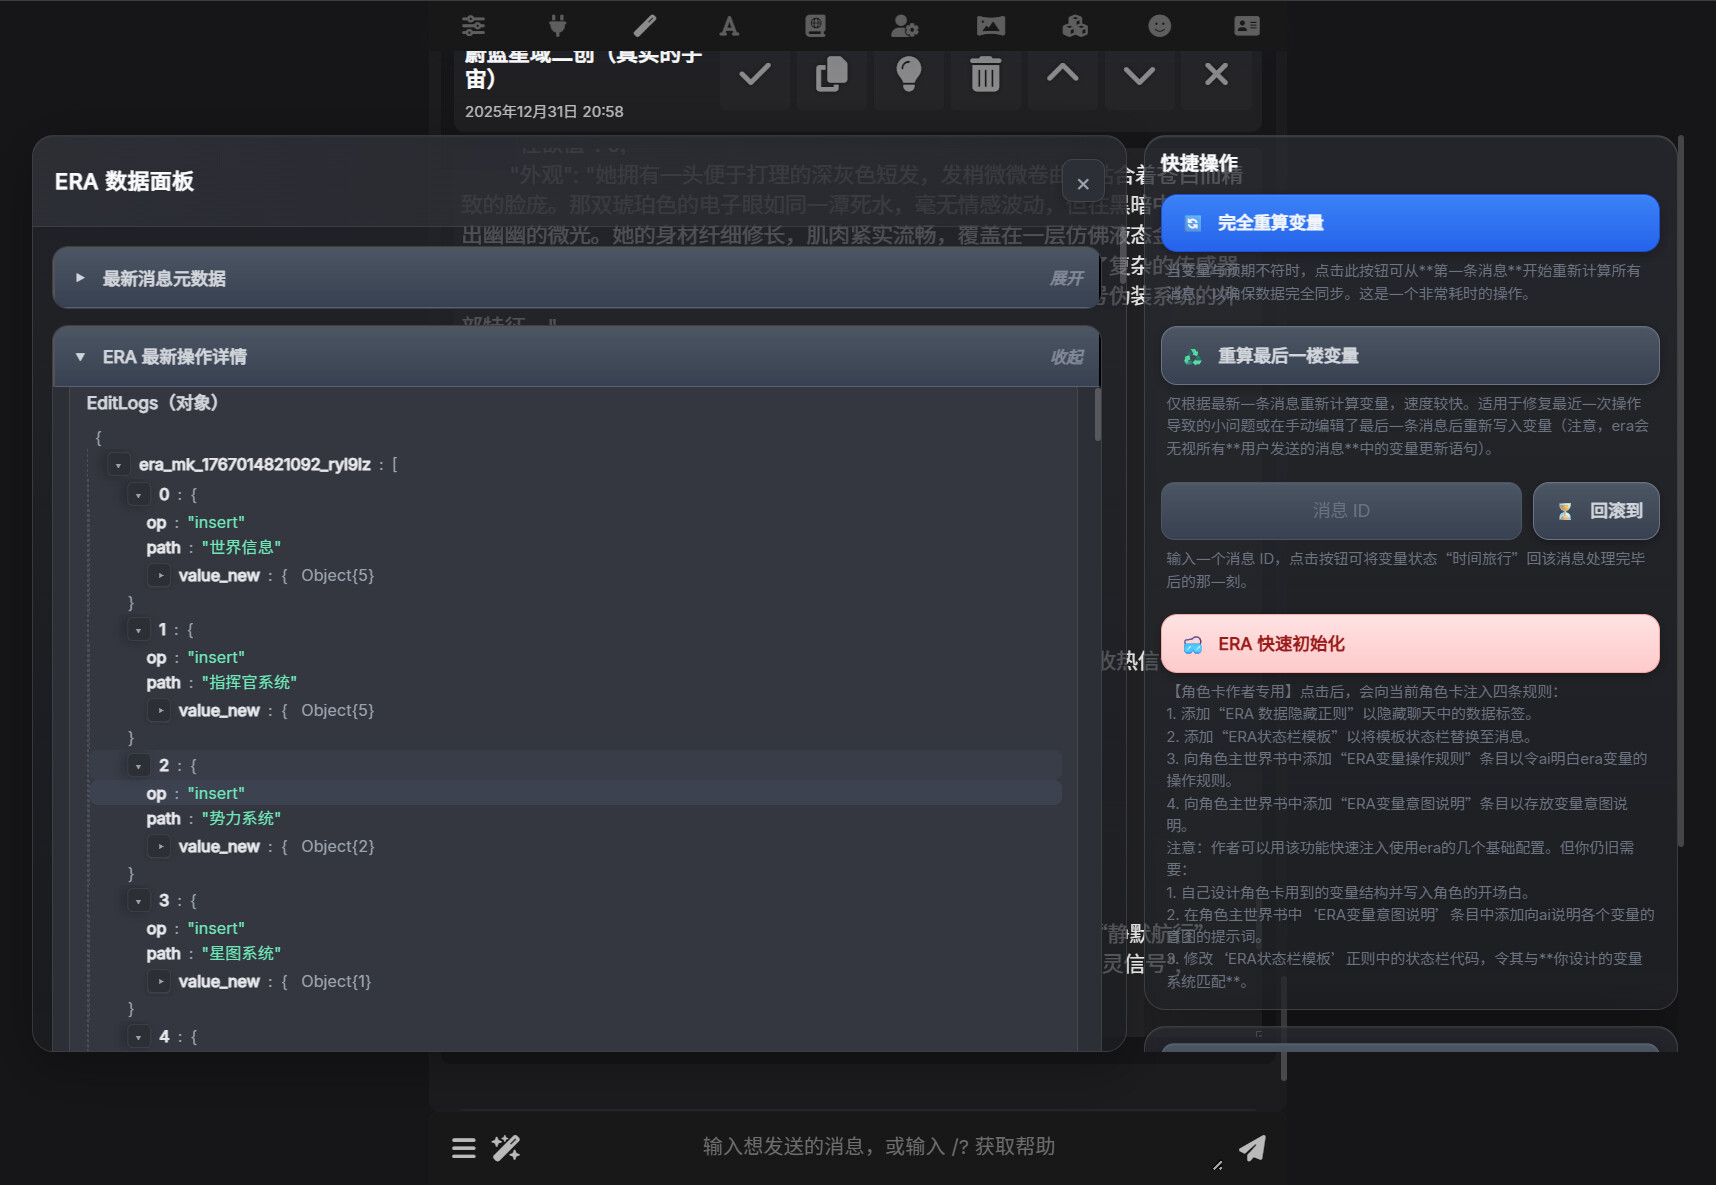Select the "势力系统" path value
The width and height of the screenshot is (1716, 1185).
coord(241,819)
